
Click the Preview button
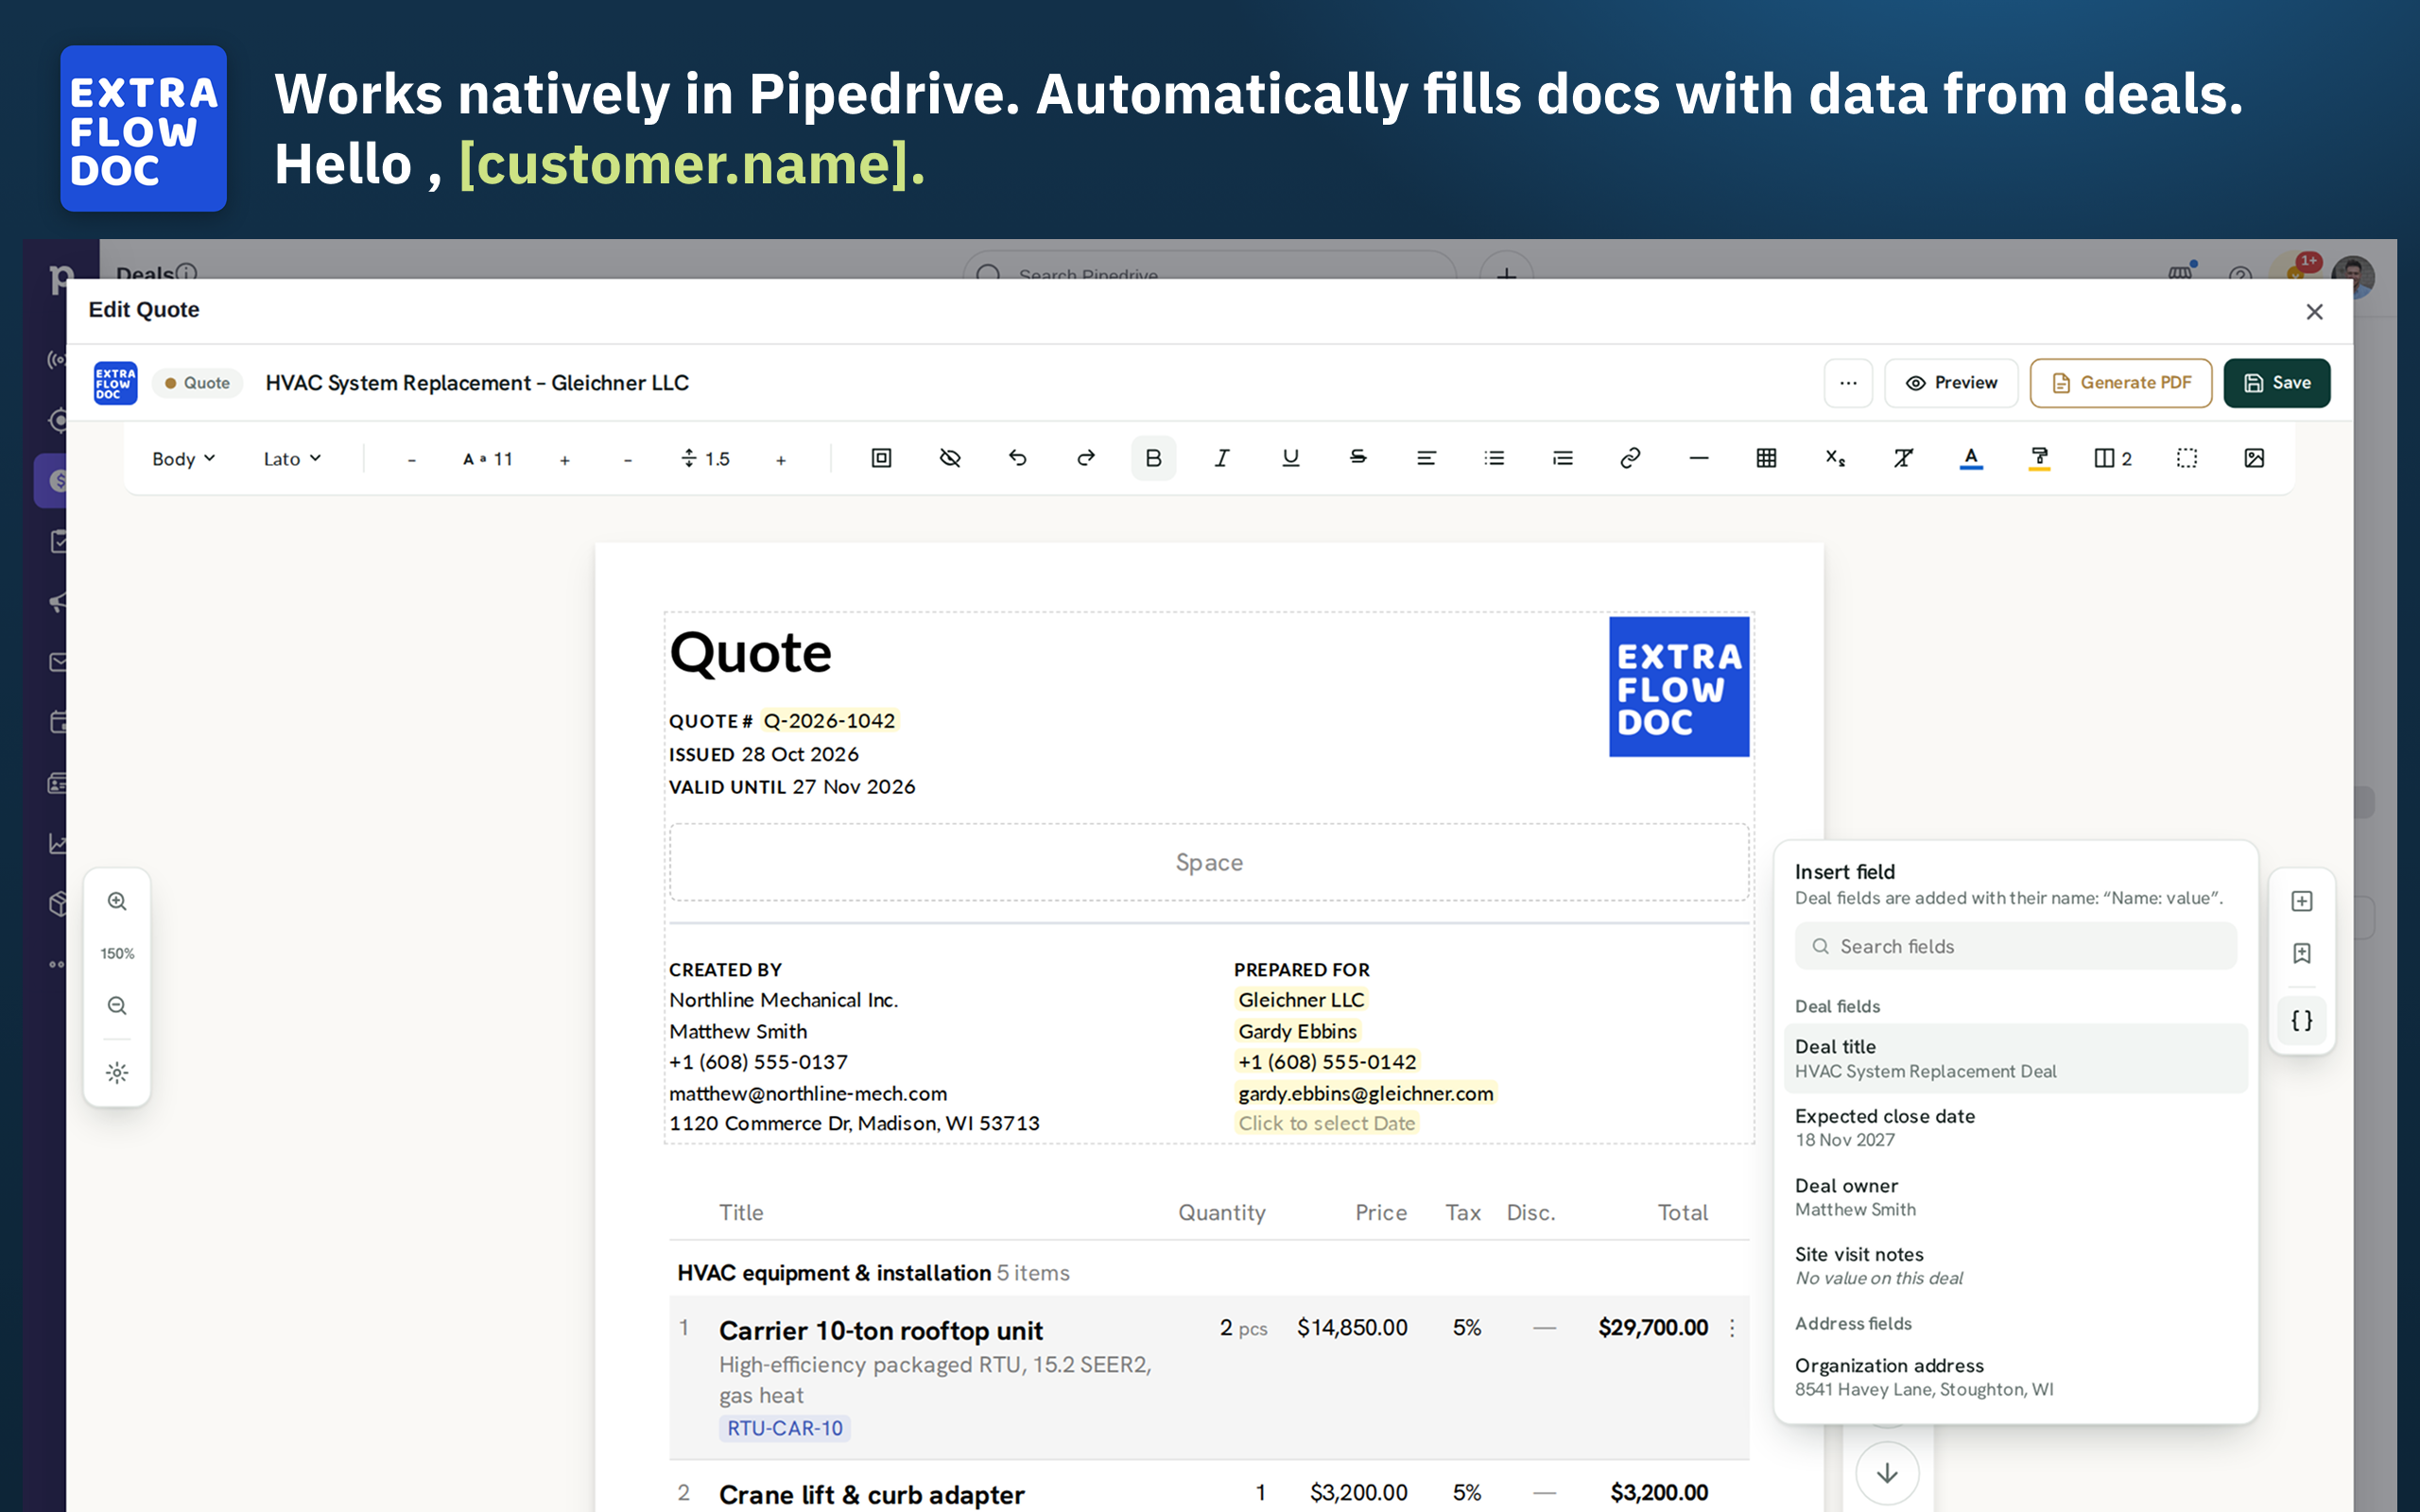1951,383
